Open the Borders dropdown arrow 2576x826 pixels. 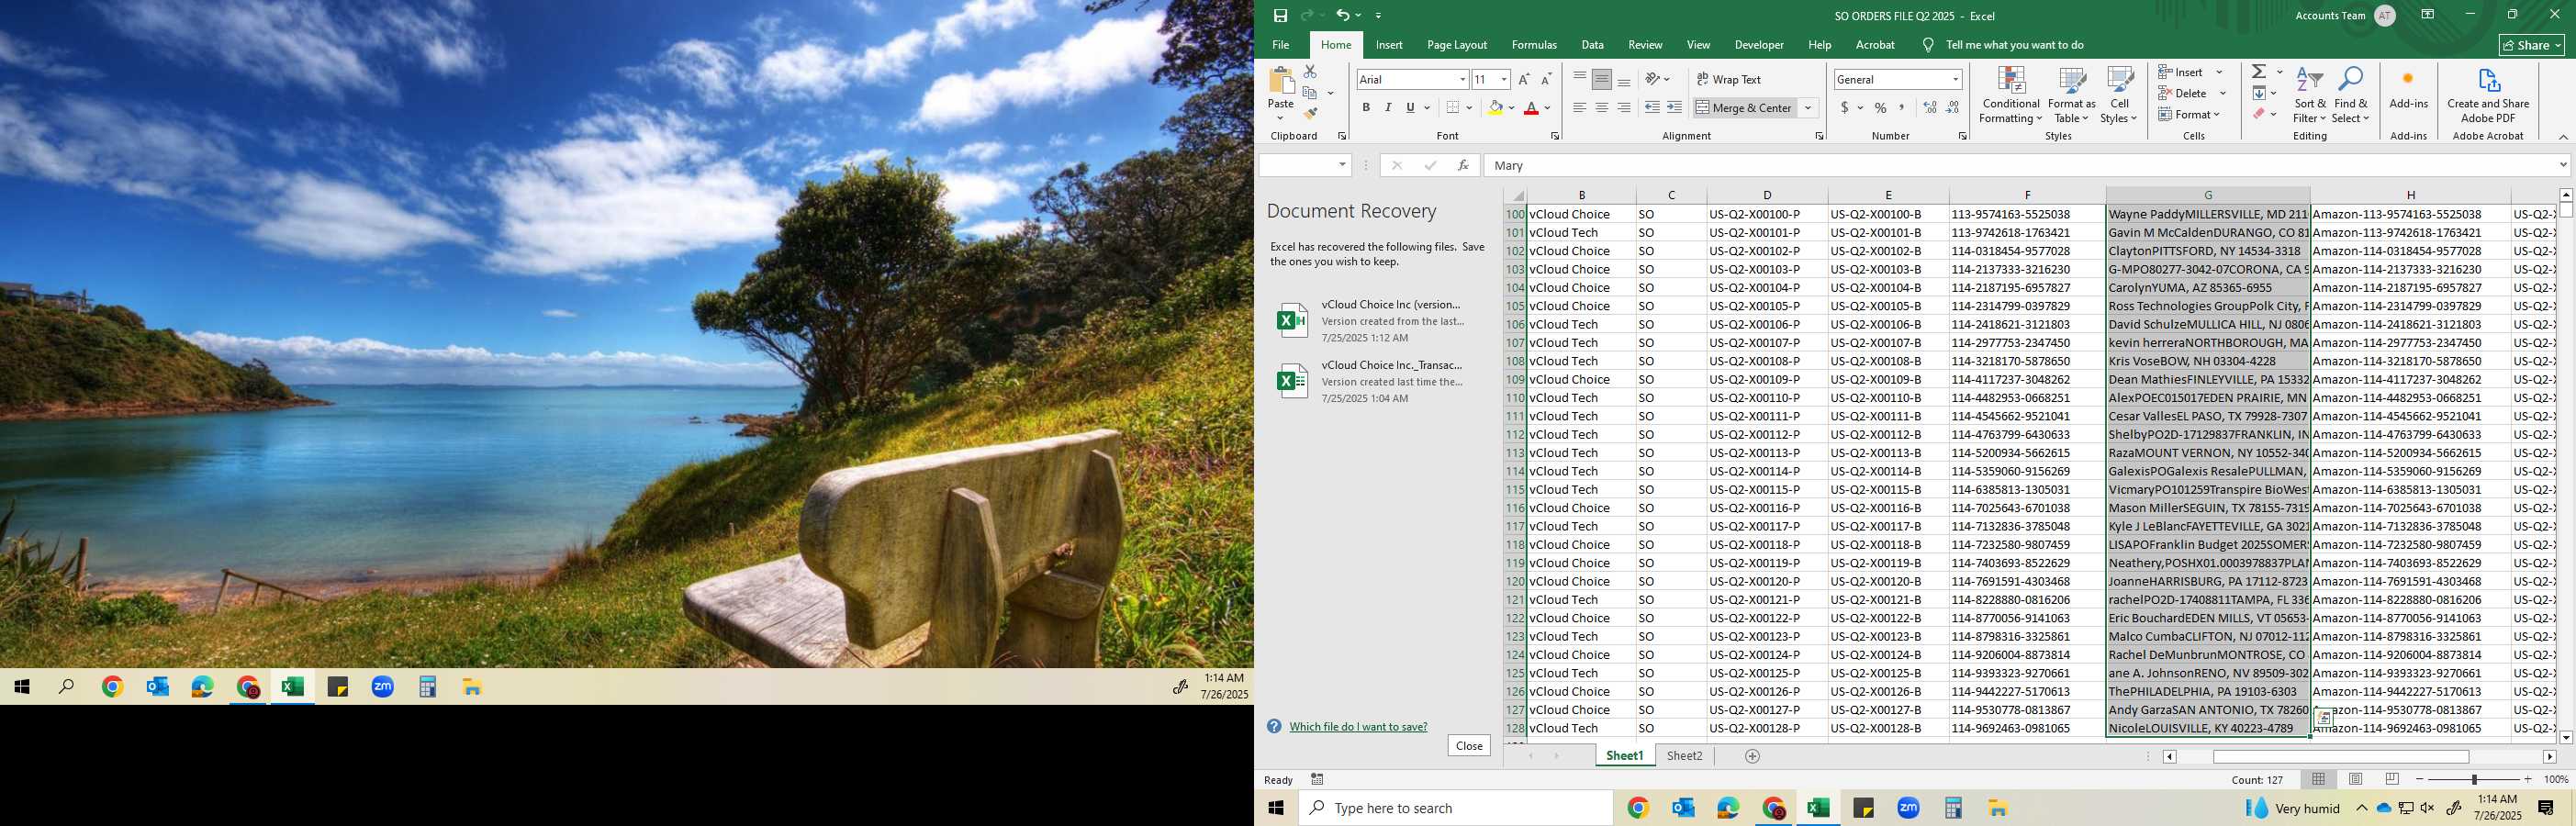pos(1470,107)
